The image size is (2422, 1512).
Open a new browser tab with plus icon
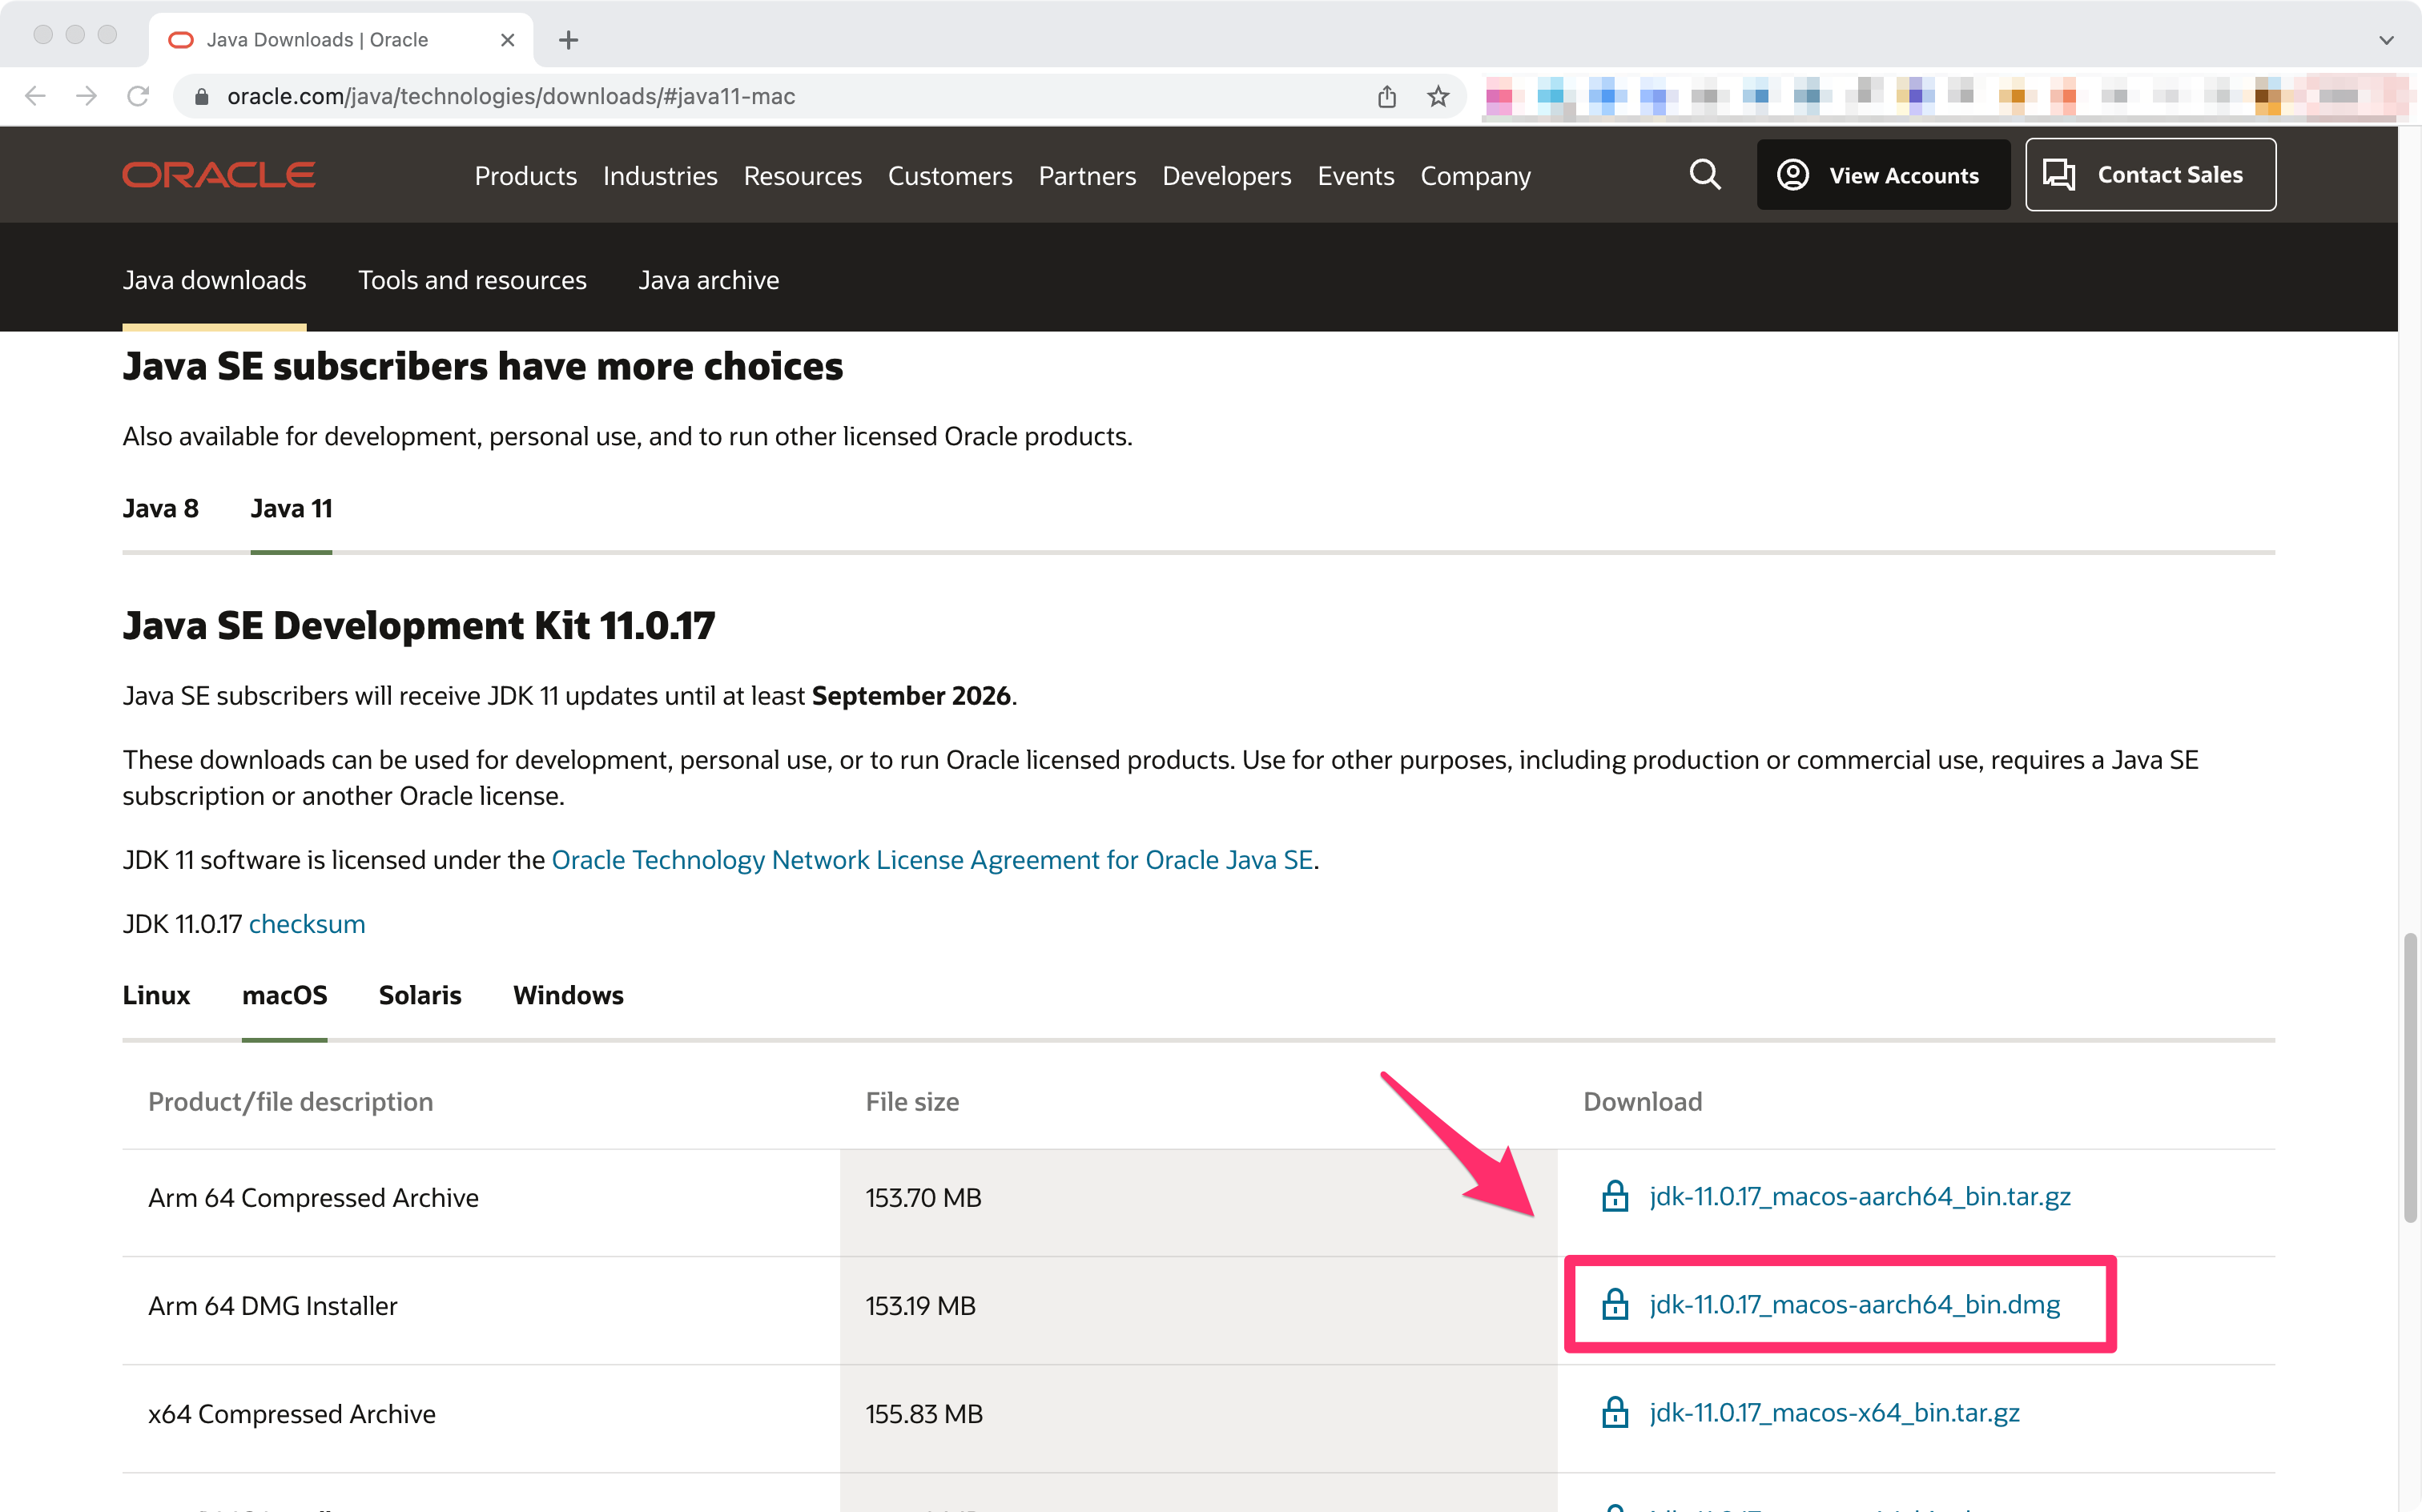point(568,40)
